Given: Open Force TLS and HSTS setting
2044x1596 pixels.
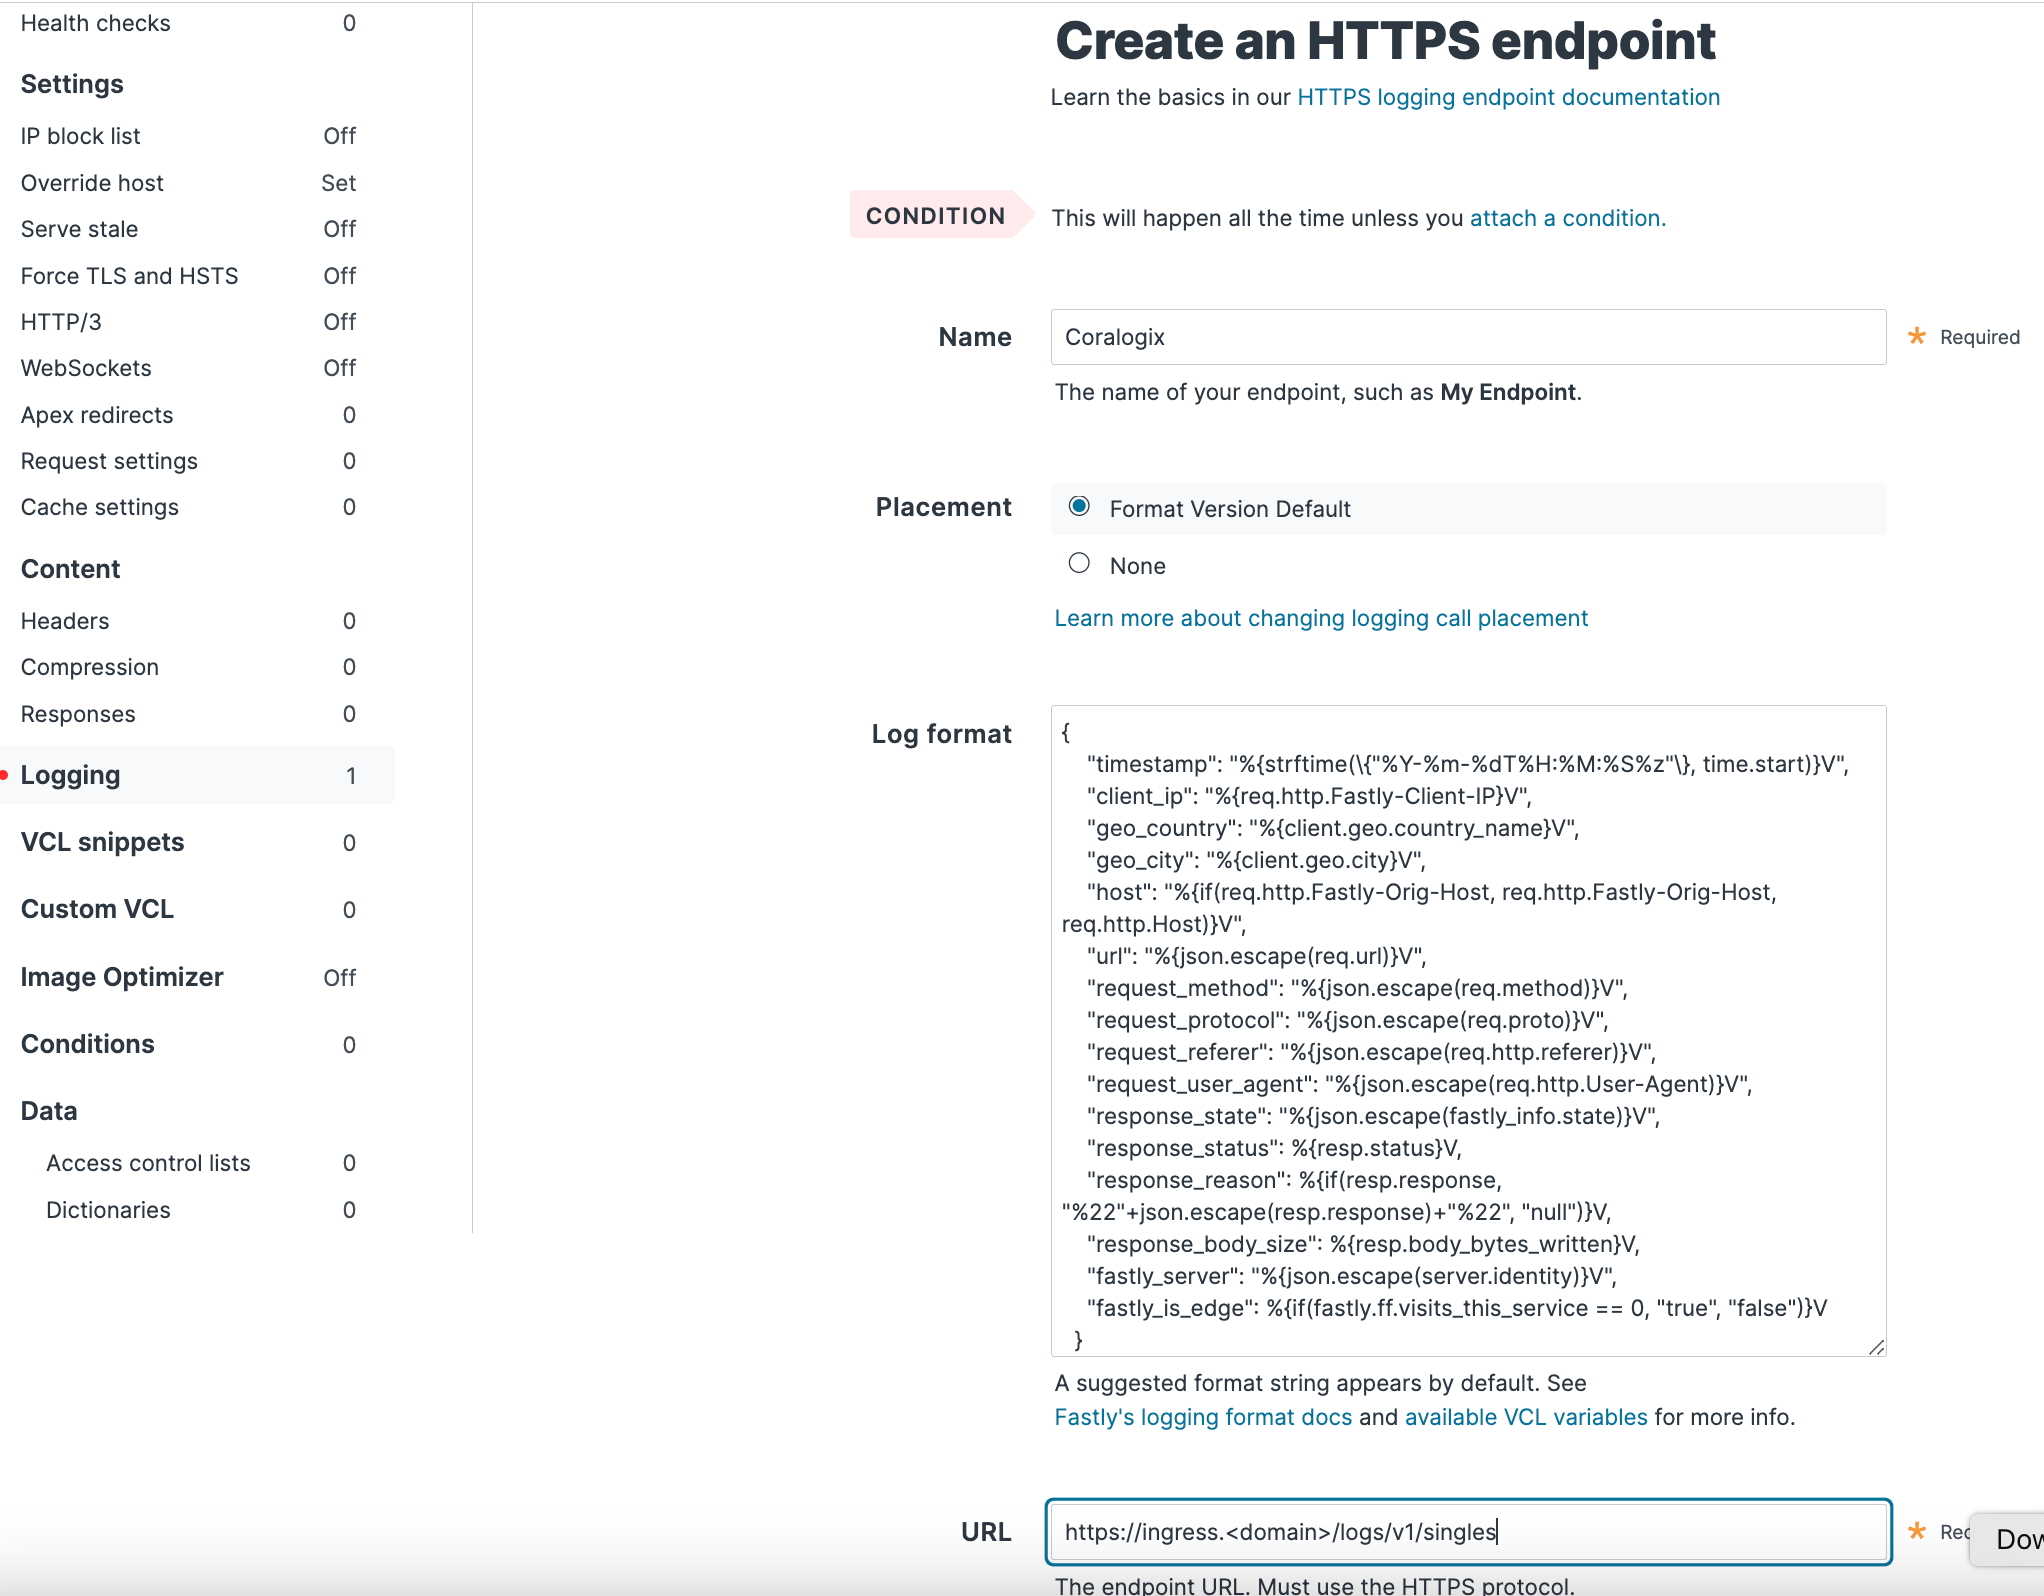Looking at the screenshot, I should pos(188,276).
